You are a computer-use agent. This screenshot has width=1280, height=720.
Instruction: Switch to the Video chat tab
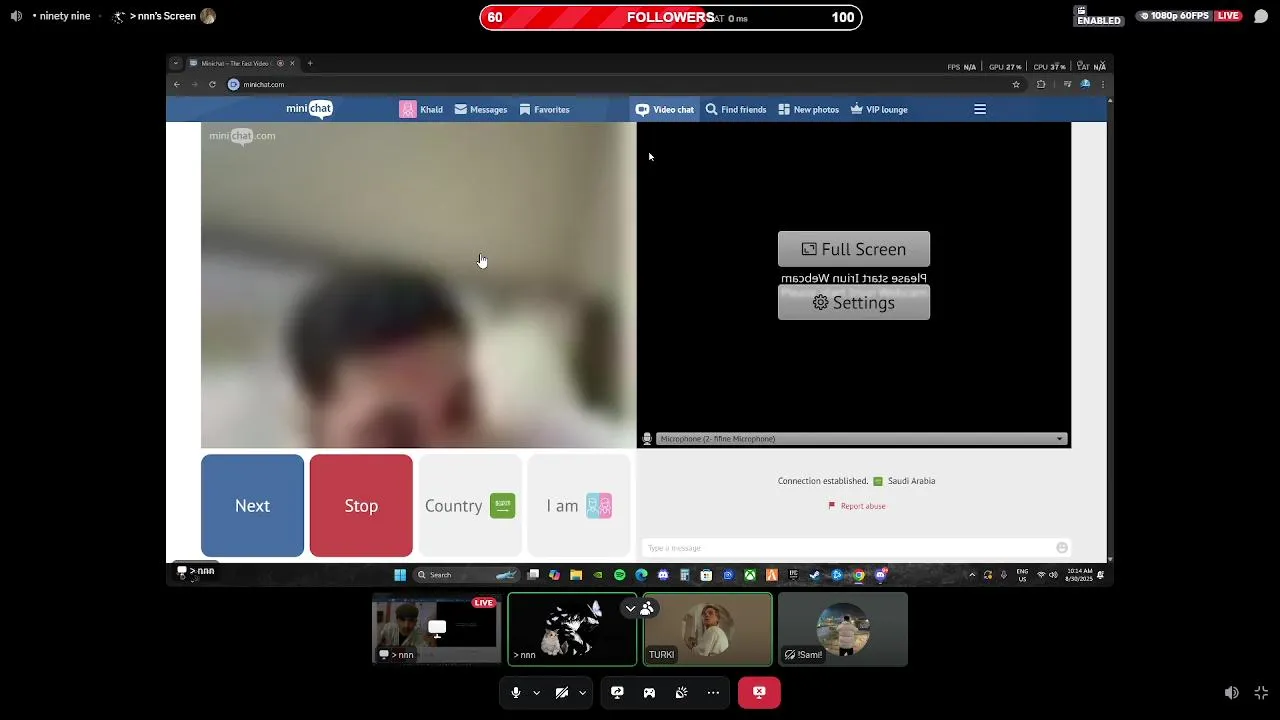click(665, 109)
